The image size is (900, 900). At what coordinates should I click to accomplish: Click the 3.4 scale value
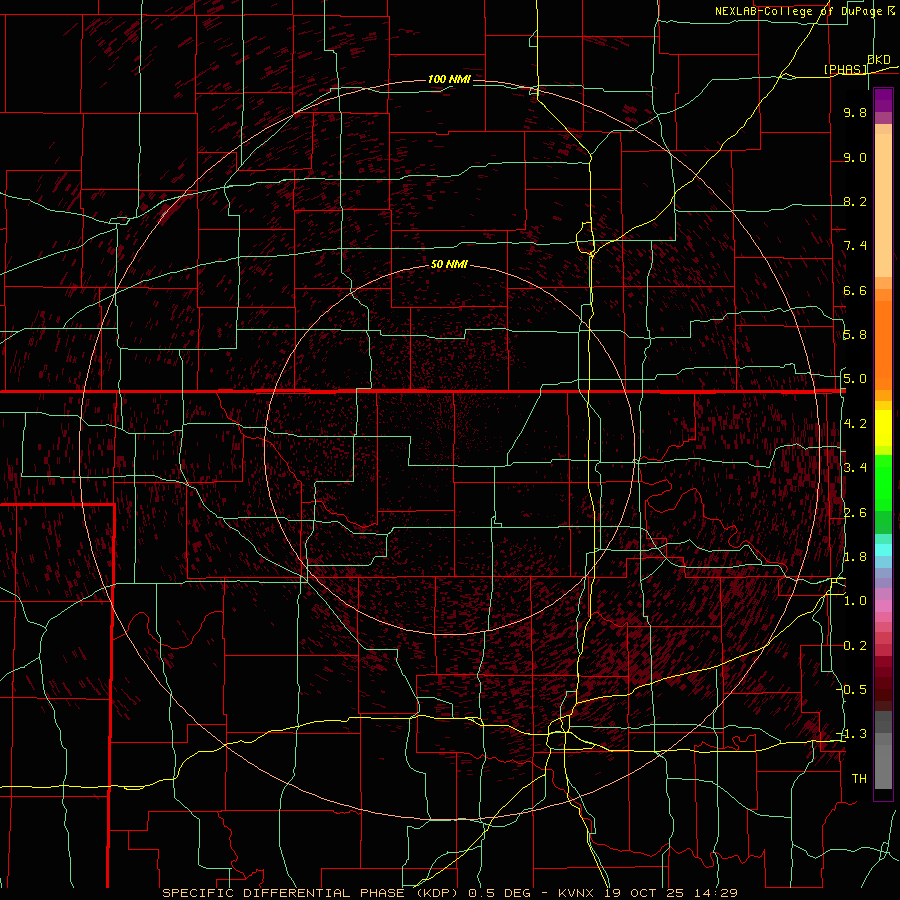(x=855, y=468)
